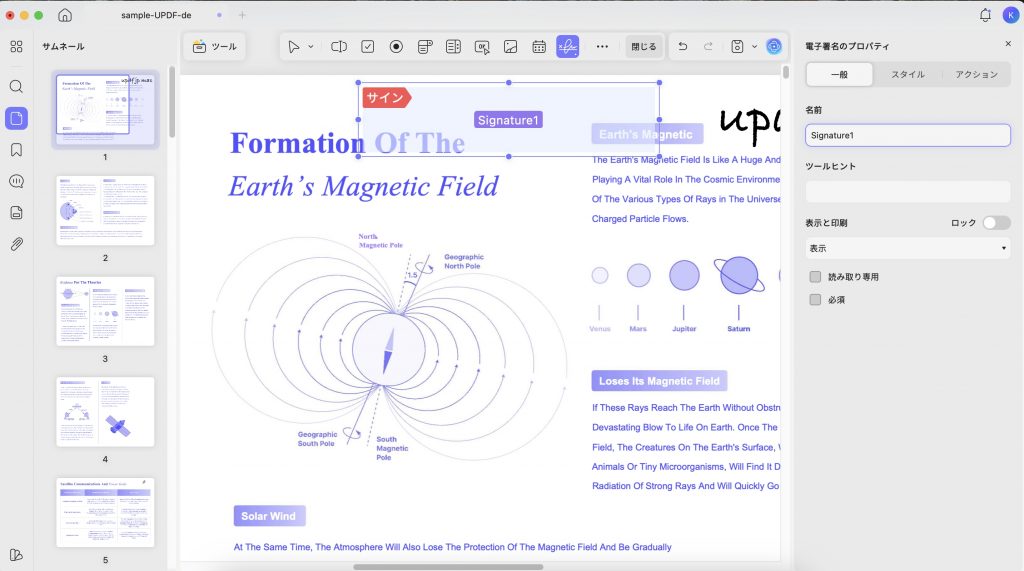Check the 読み取り専用 checkbox
This screenshot has height=571, width=1024.
(x=815, y=277)
